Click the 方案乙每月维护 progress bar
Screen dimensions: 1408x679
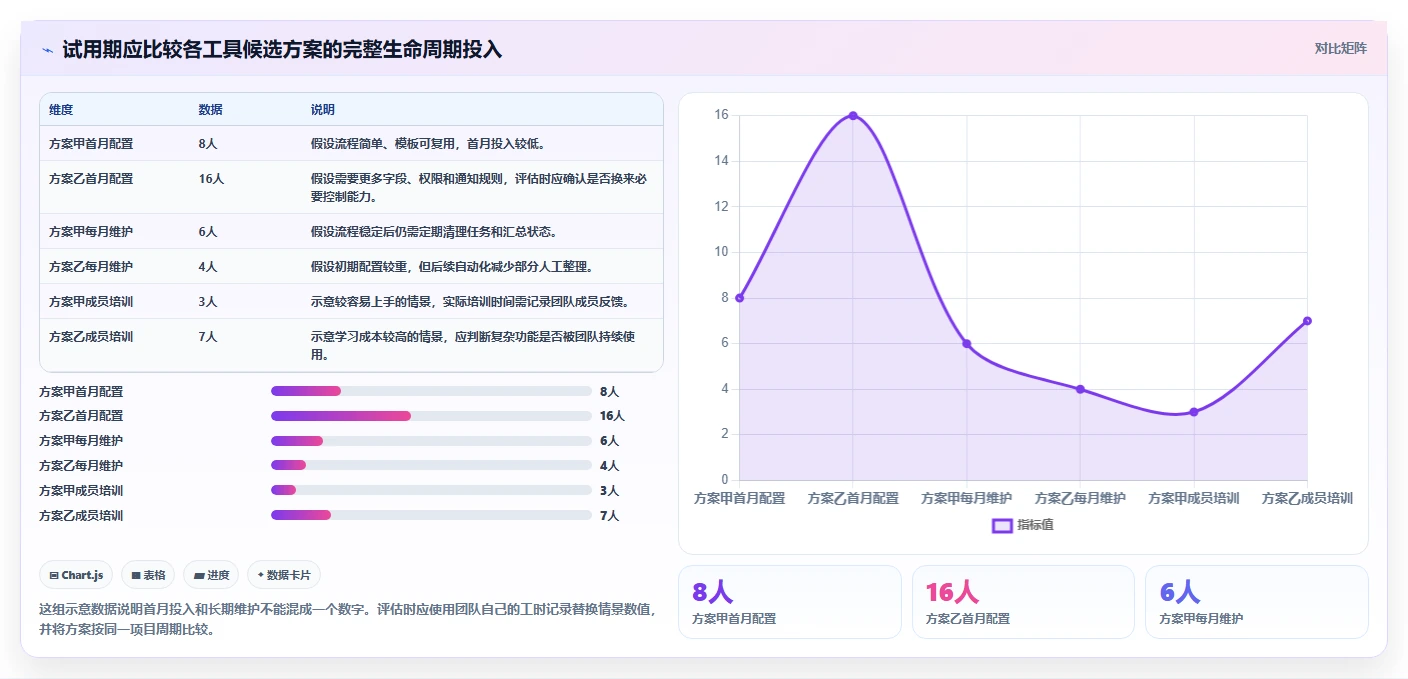click(431, 465)
